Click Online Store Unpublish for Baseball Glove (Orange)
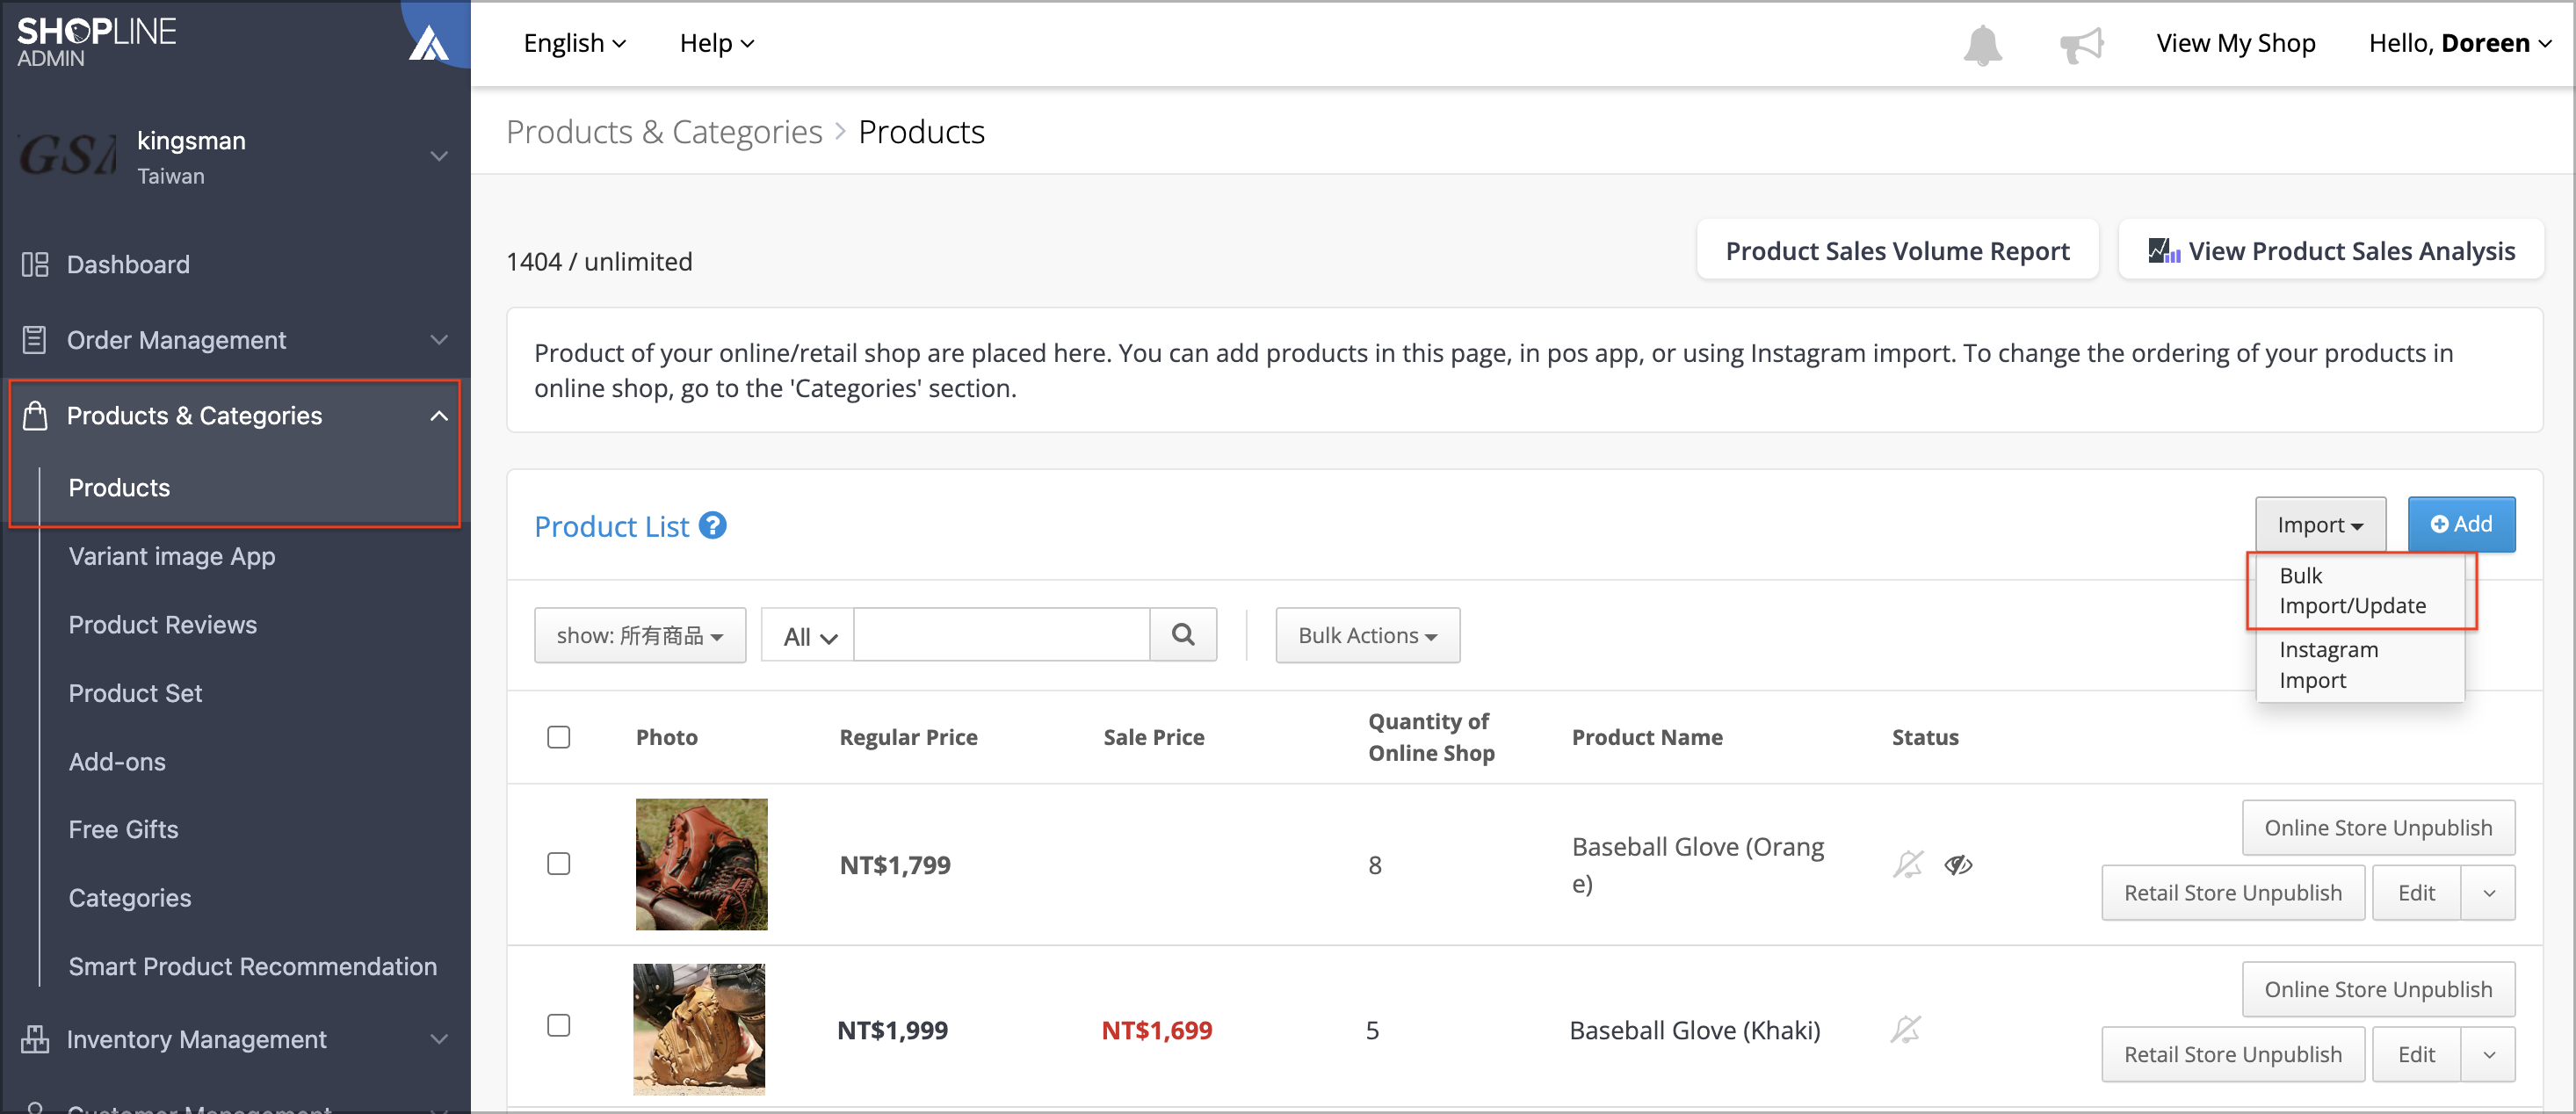2576x1114 pixels. coord(2378,827)
